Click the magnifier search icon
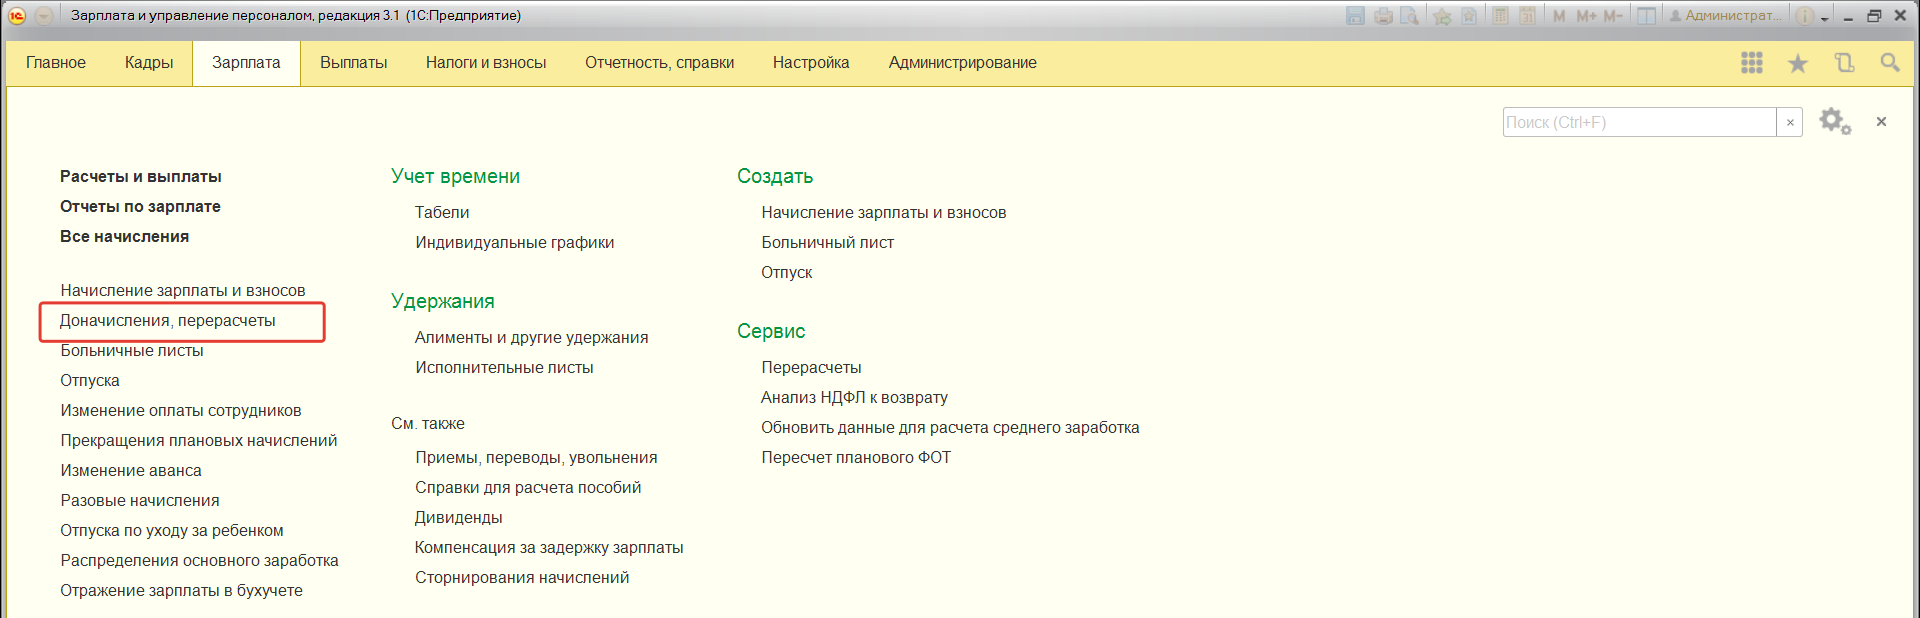1920x618 pixels. [1890, 63]
